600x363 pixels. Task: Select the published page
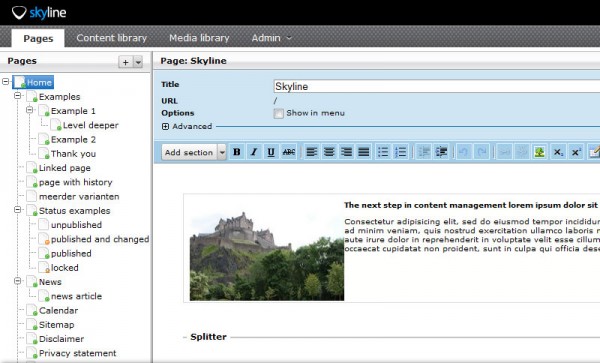[x=71, y=254]
